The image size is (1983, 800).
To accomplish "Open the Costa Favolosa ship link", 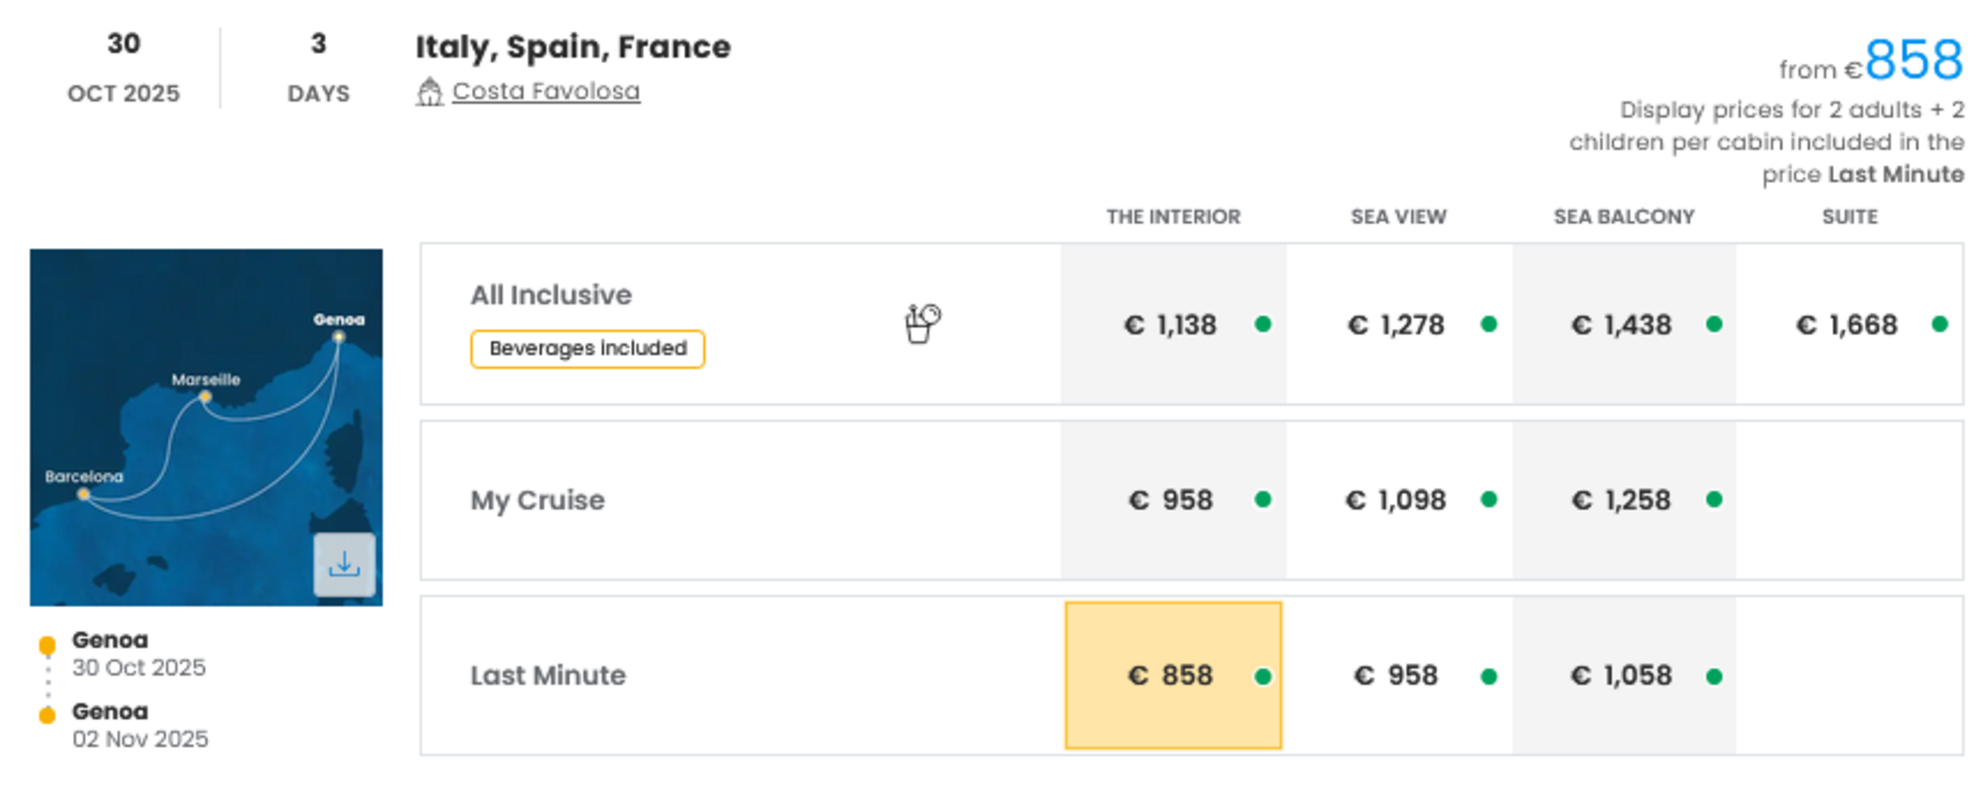I will pyautogui.click(x=545, y=91).
